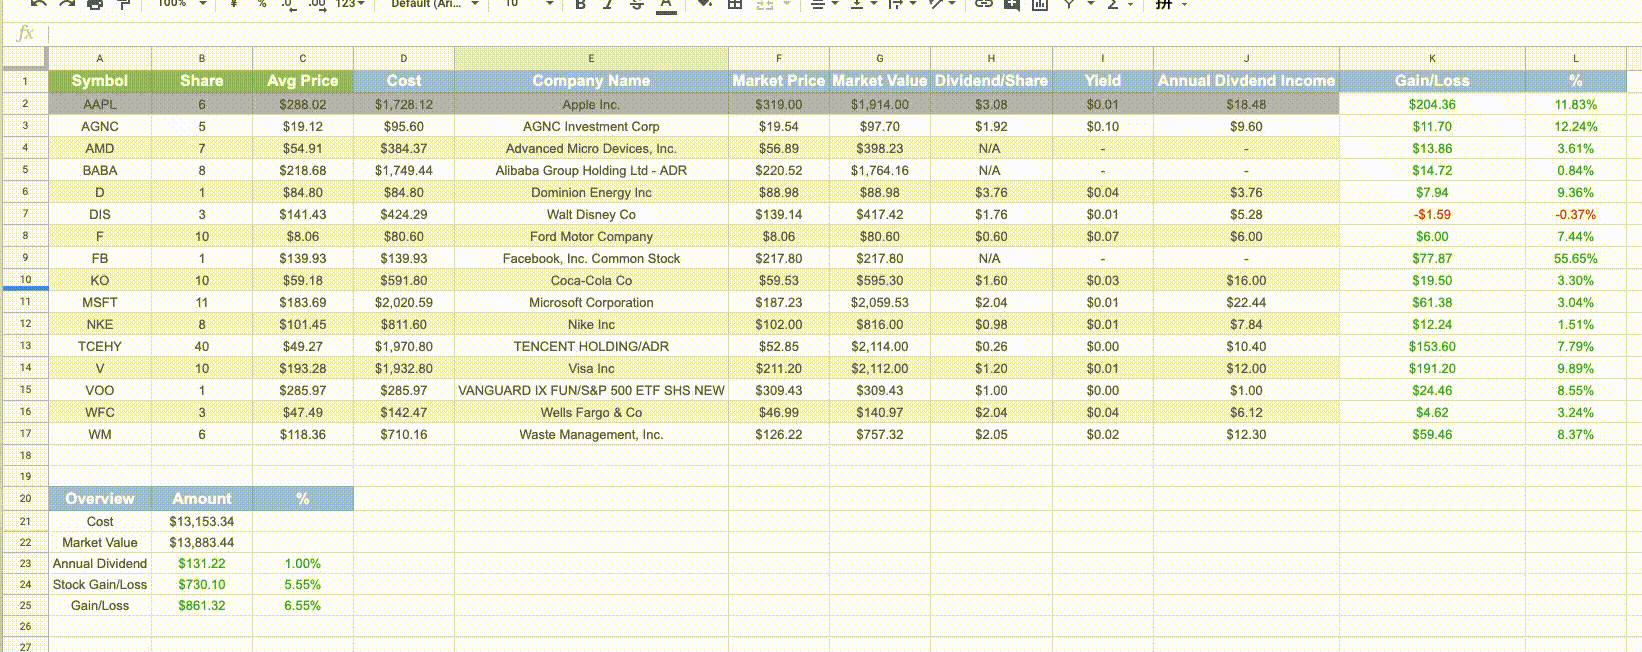Select column A header
The width and height of the screenshot is (1642, 652).
tap(100, 58)
